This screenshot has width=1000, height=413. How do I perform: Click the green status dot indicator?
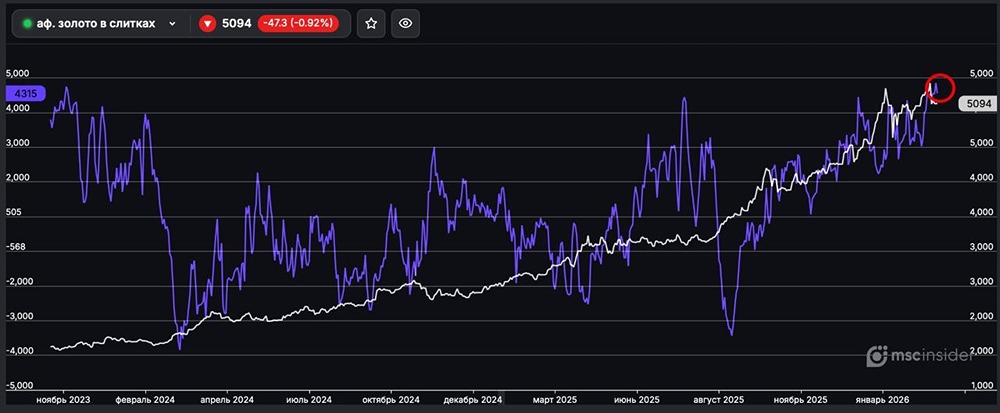(x=27, y=23)
